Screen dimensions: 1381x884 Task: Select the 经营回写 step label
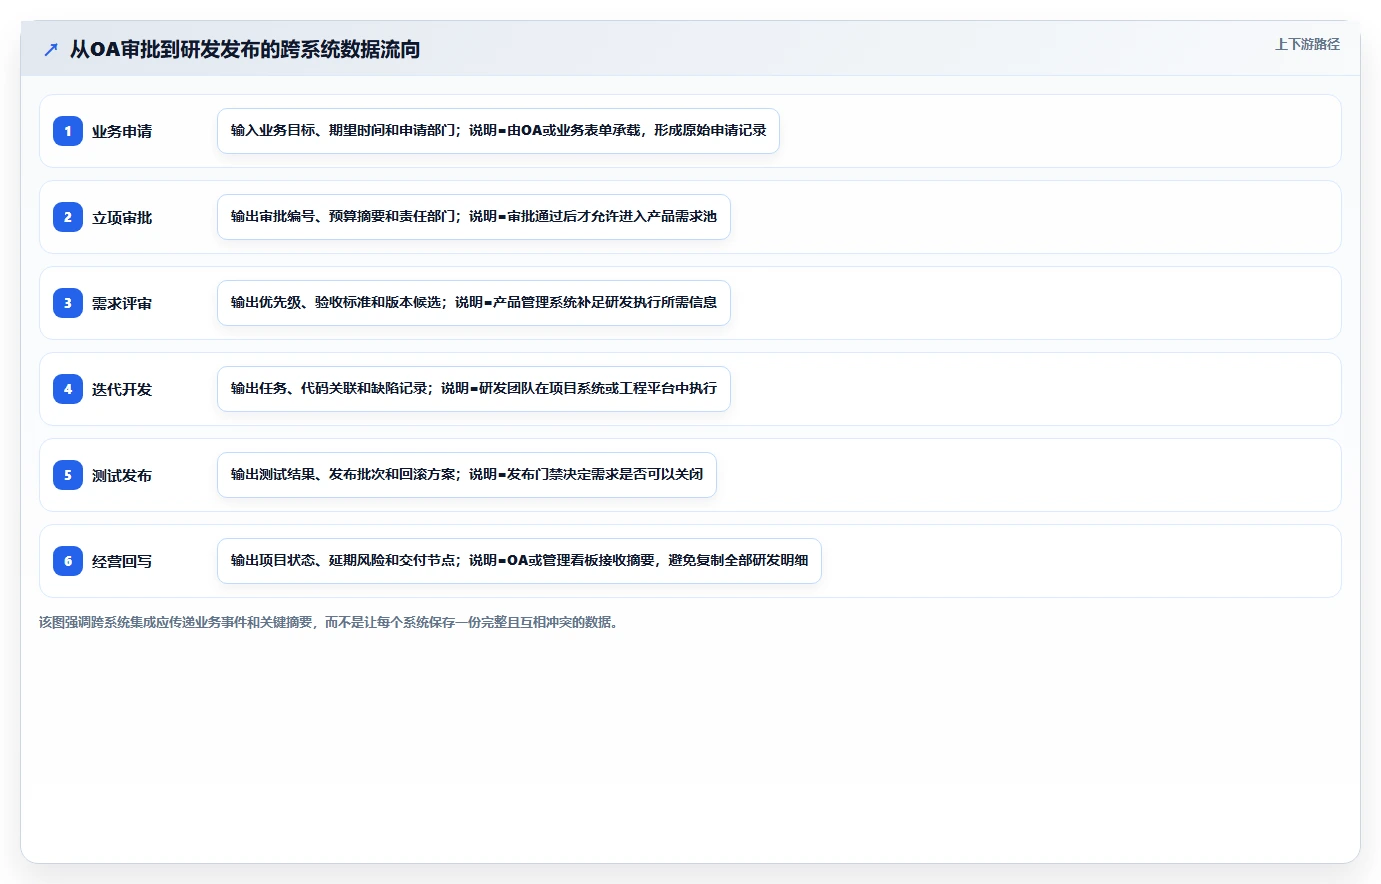[122, 562]
